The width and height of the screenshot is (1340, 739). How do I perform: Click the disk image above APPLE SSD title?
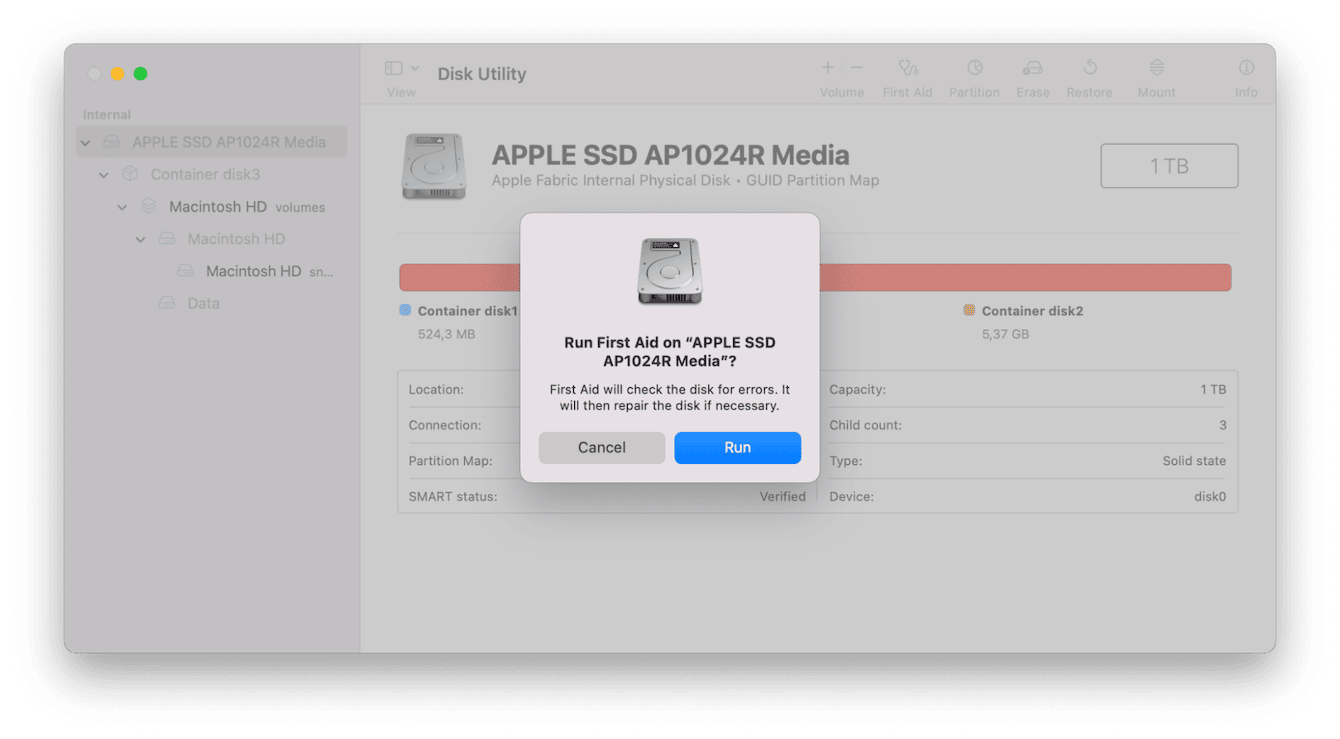point(434,166)
